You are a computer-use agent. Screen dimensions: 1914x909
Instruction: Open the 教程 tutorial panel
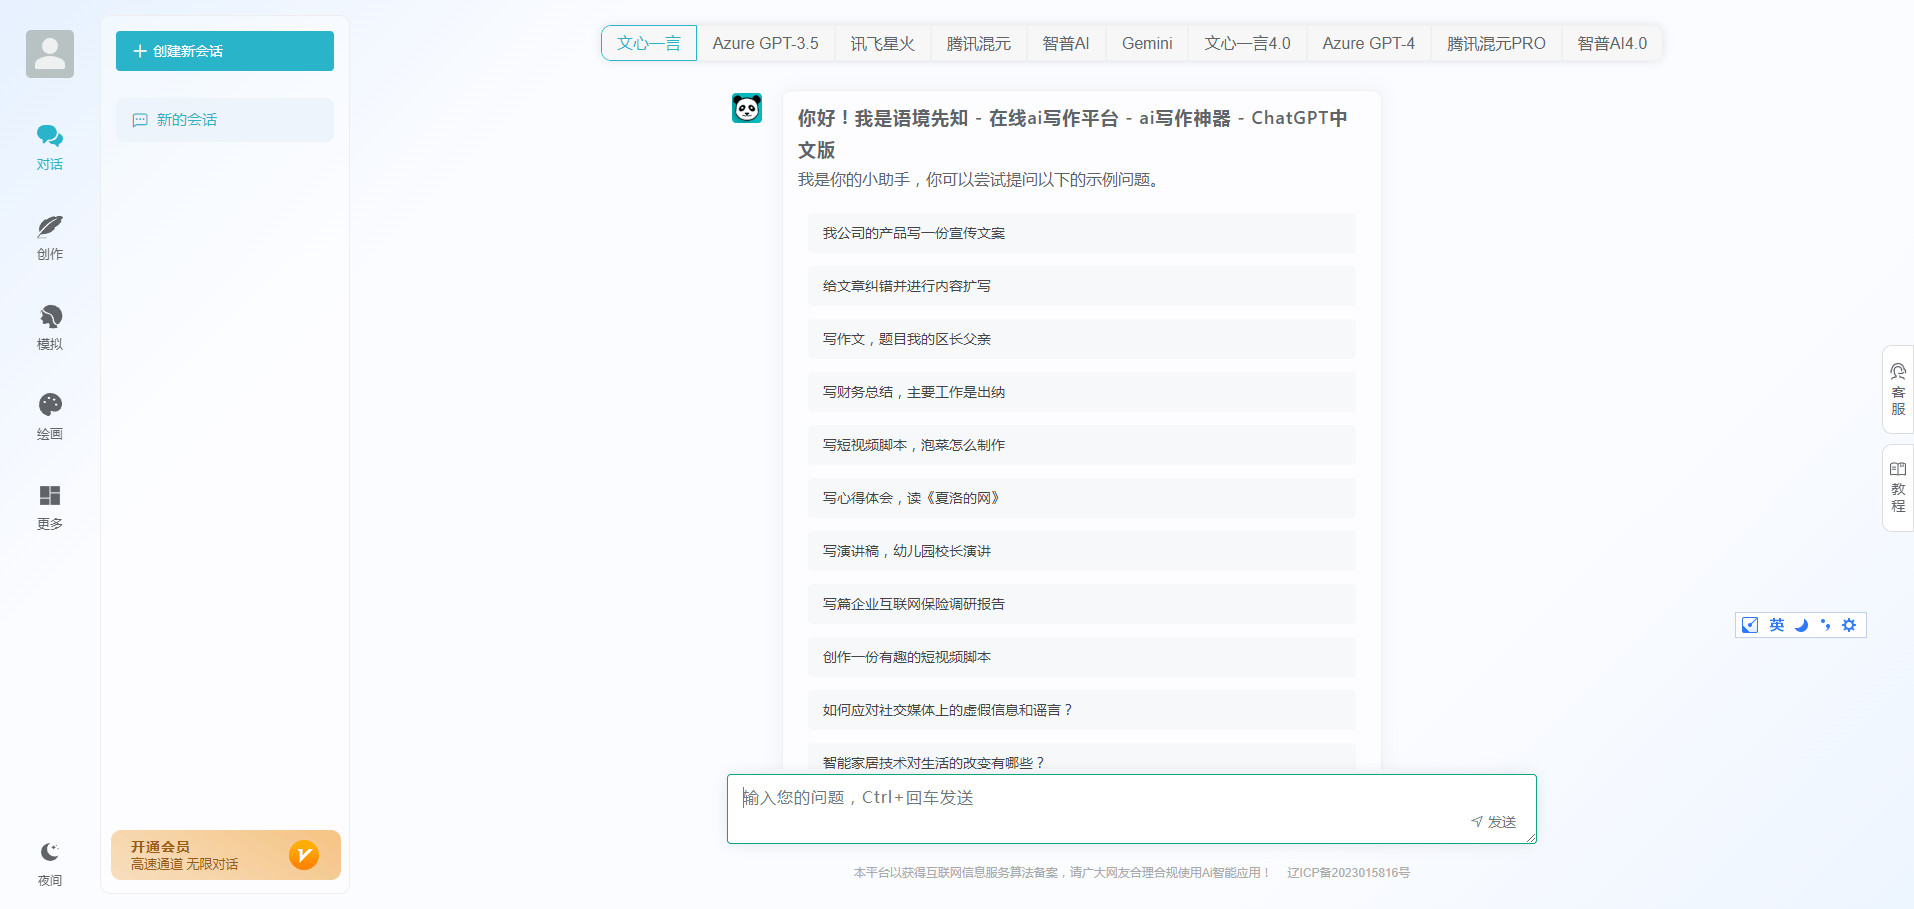(1898, 488)
